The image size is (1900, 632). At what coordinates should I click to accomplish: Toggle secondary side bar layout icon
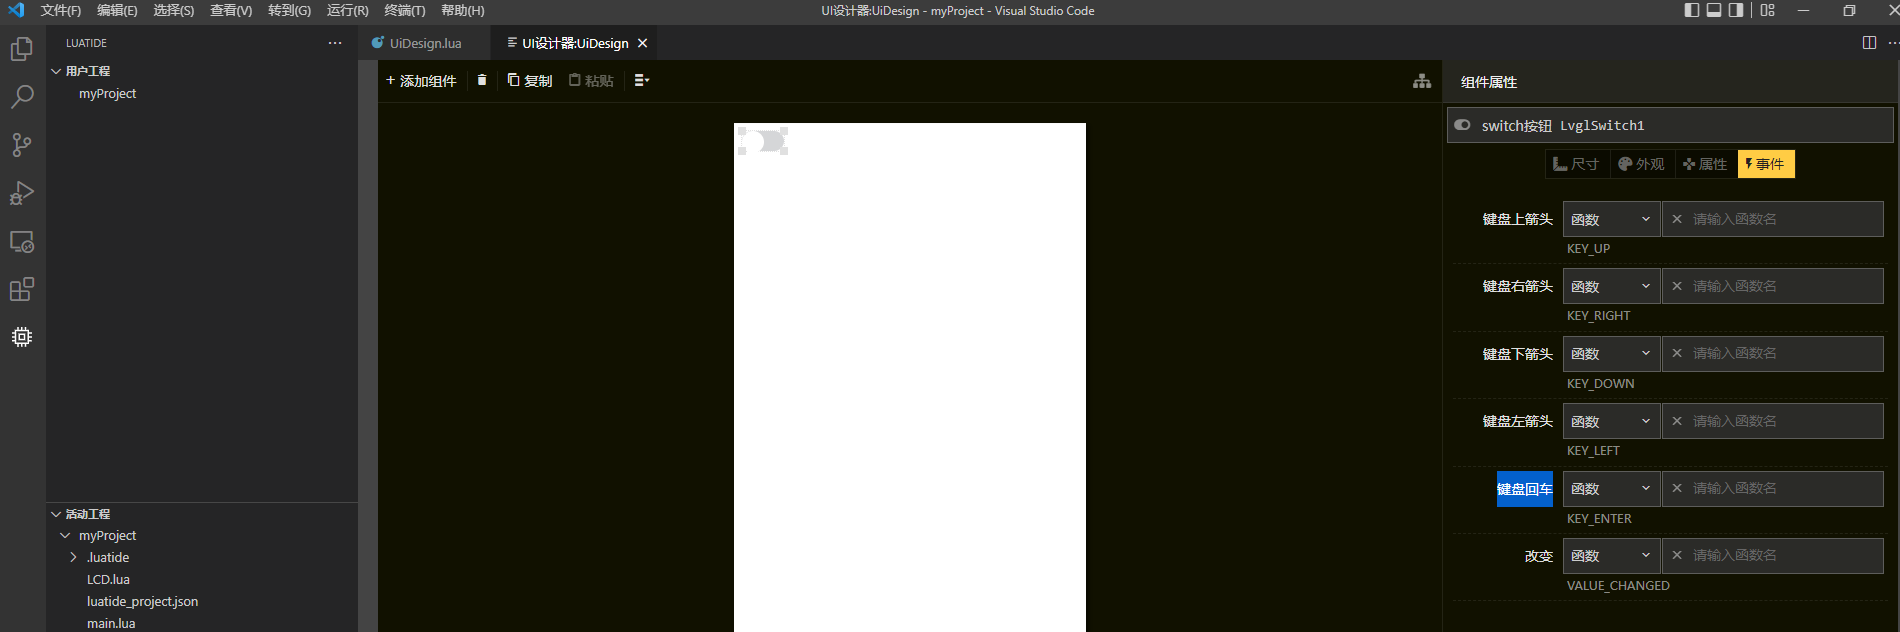pyautogui.click(x=1736, y=10)
